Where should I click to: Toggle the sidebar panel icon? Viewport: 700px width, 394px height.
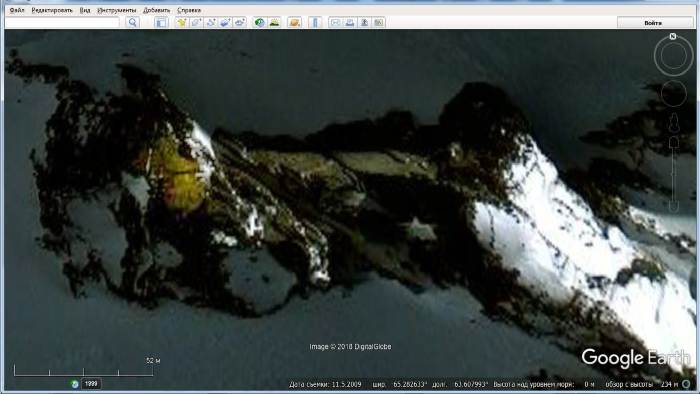pos(161,22)
